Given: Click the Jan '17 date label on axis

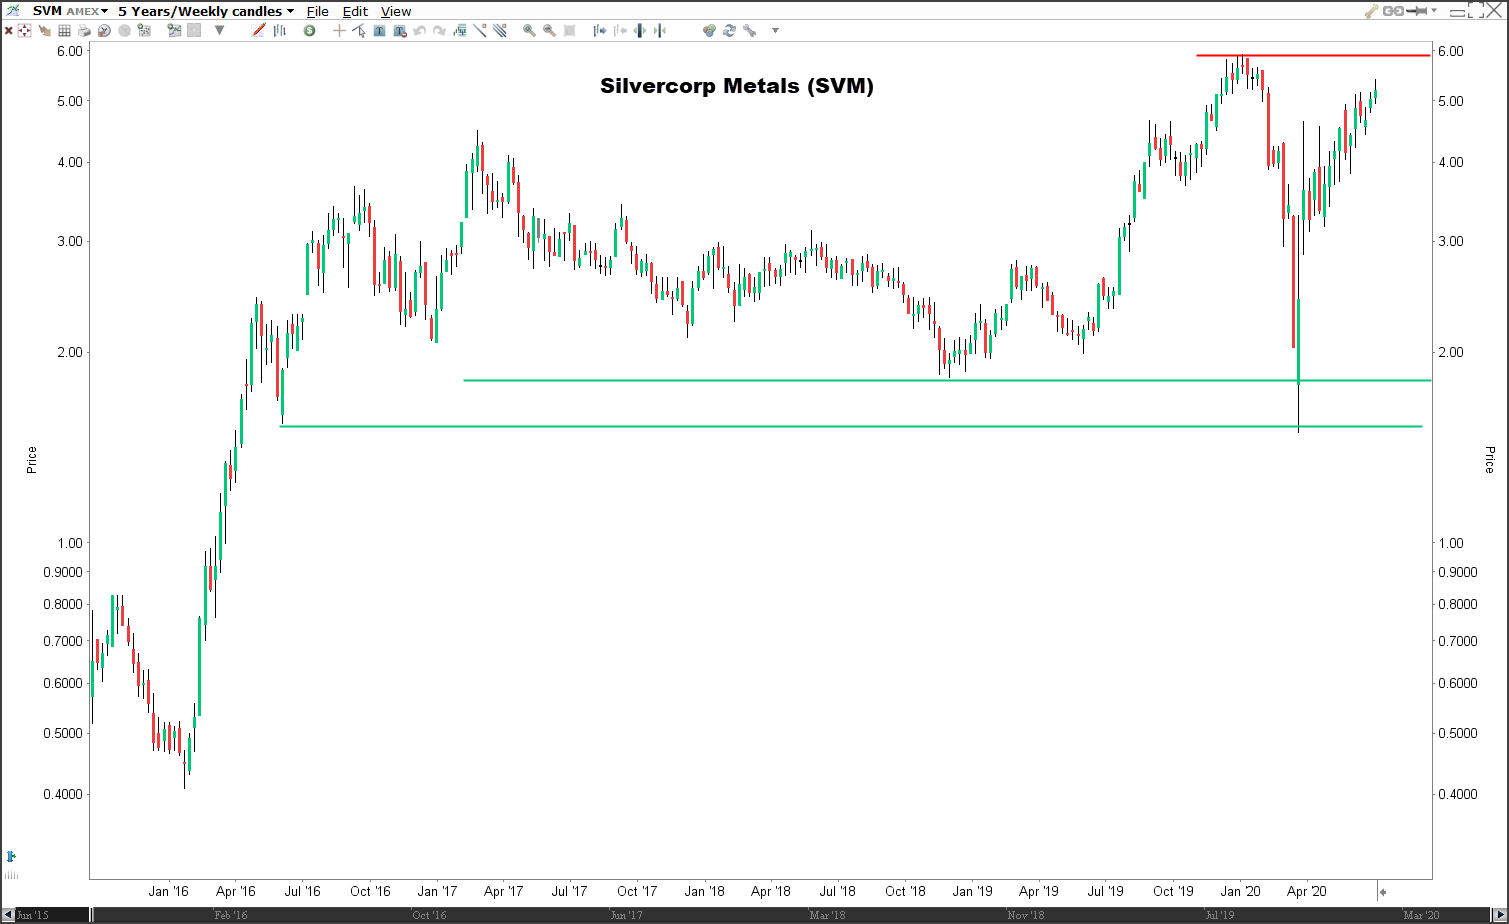Looking at the screenshot, I should click(x=437, y=891).
